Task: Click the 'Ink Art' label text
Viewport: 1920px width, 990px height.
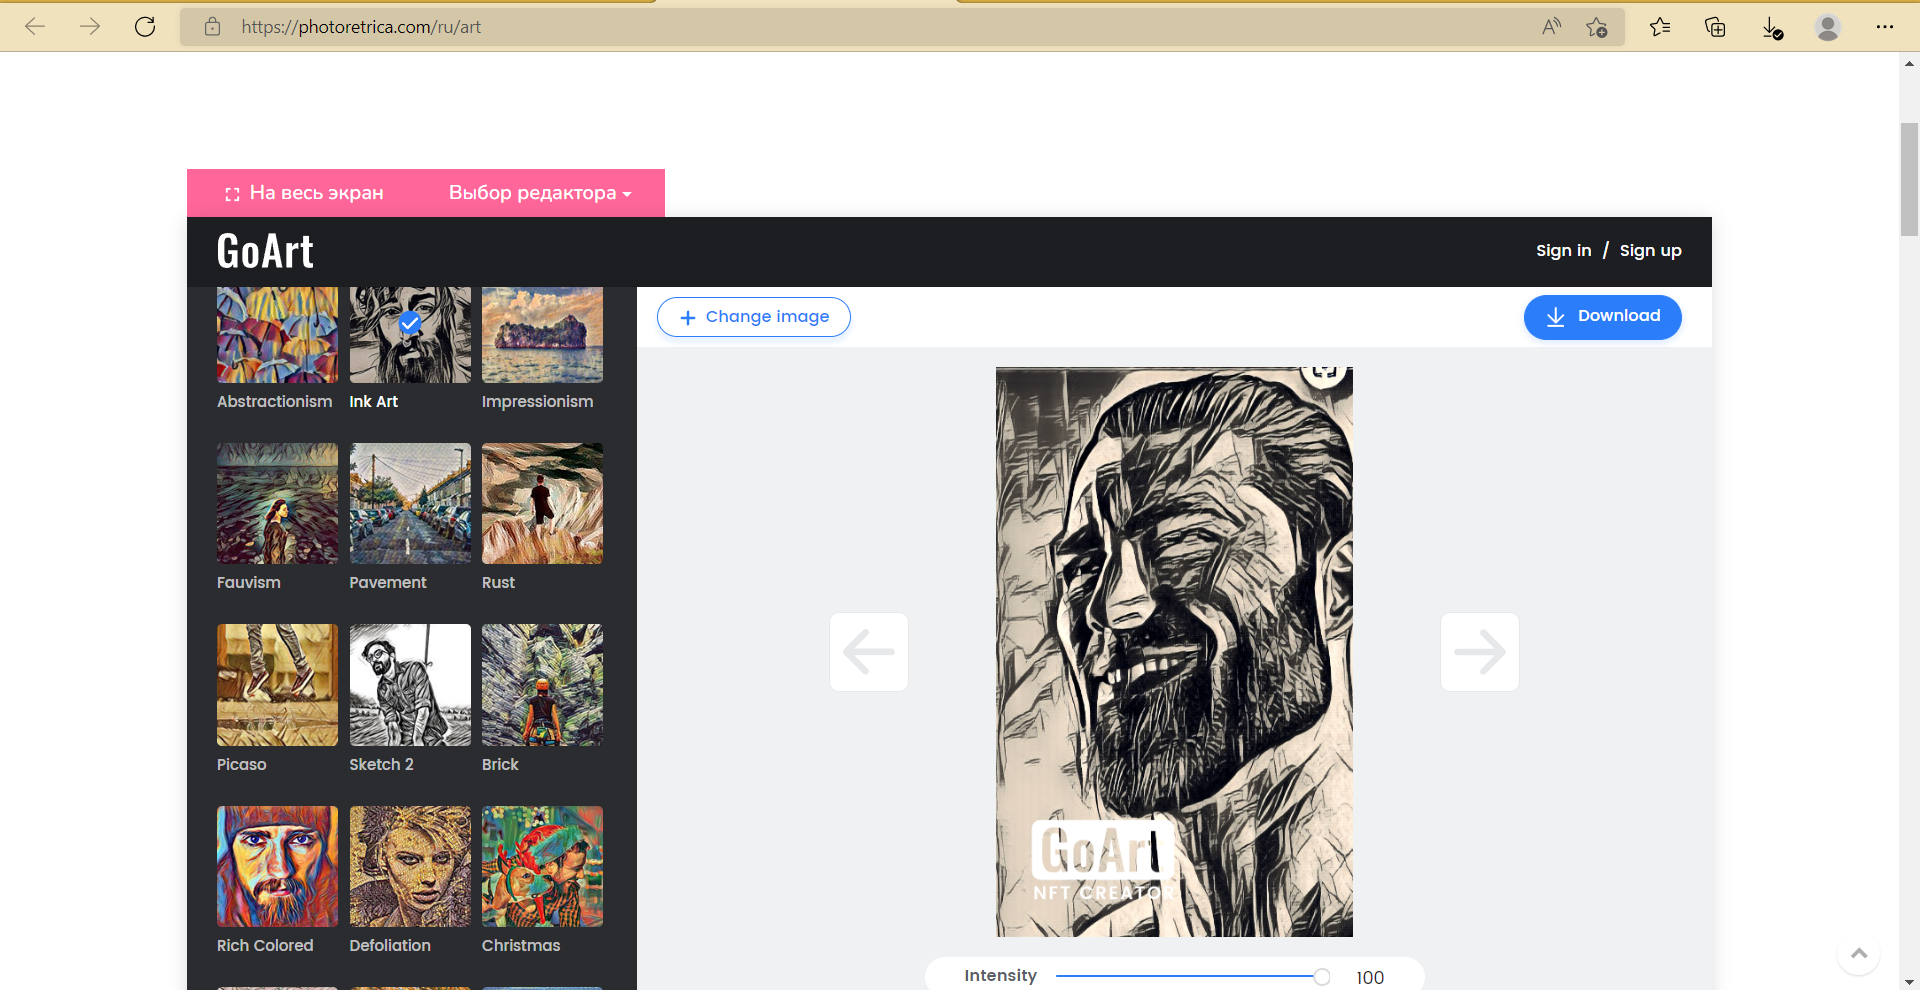Action: tap(373, 402)
